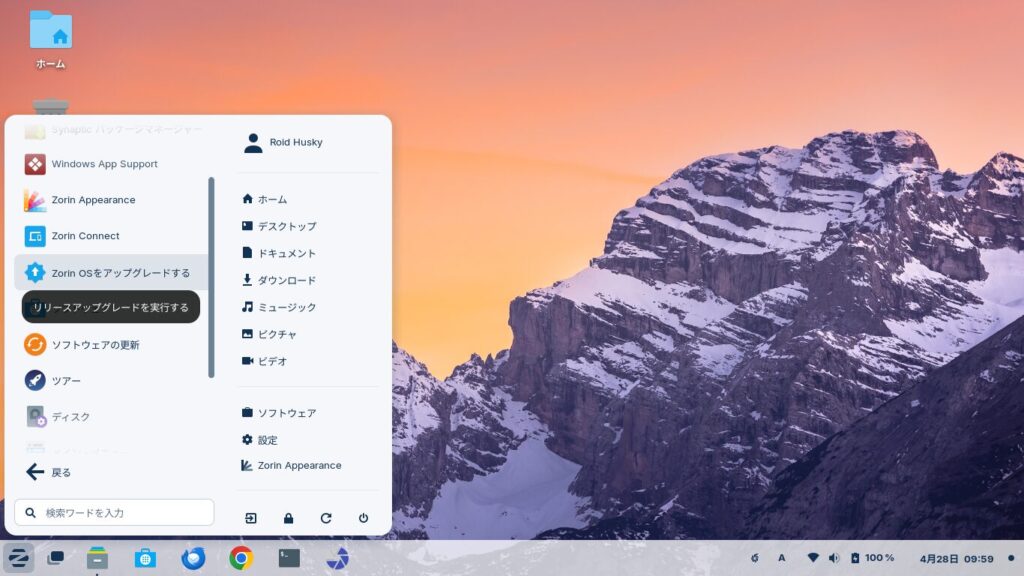
Task: Click the log out icon in menu
Action: (x=251, y=518)
